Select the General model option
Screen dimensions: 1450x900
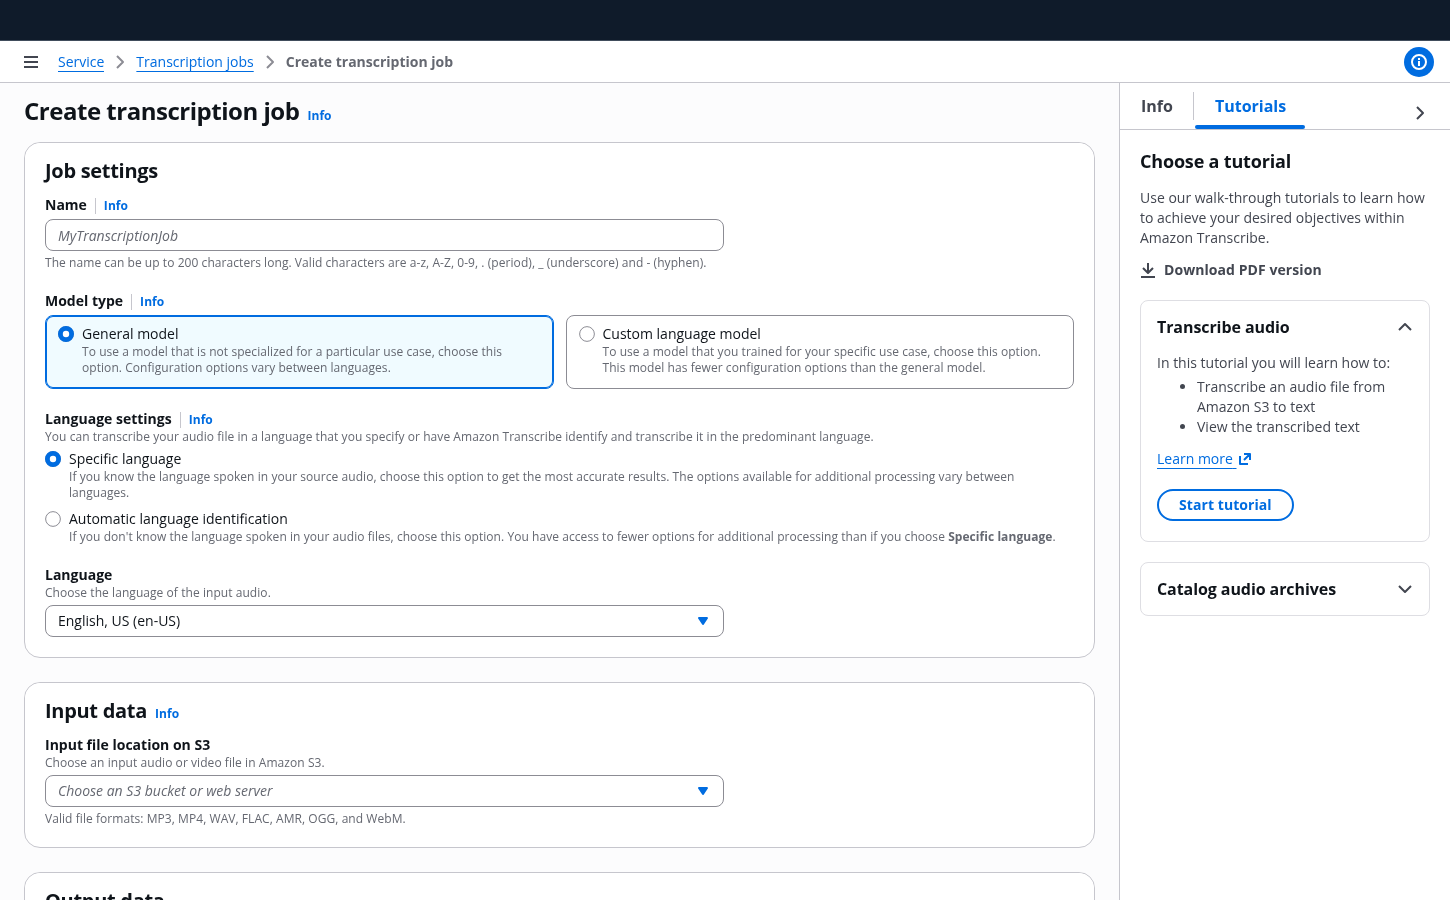point(66,334)
